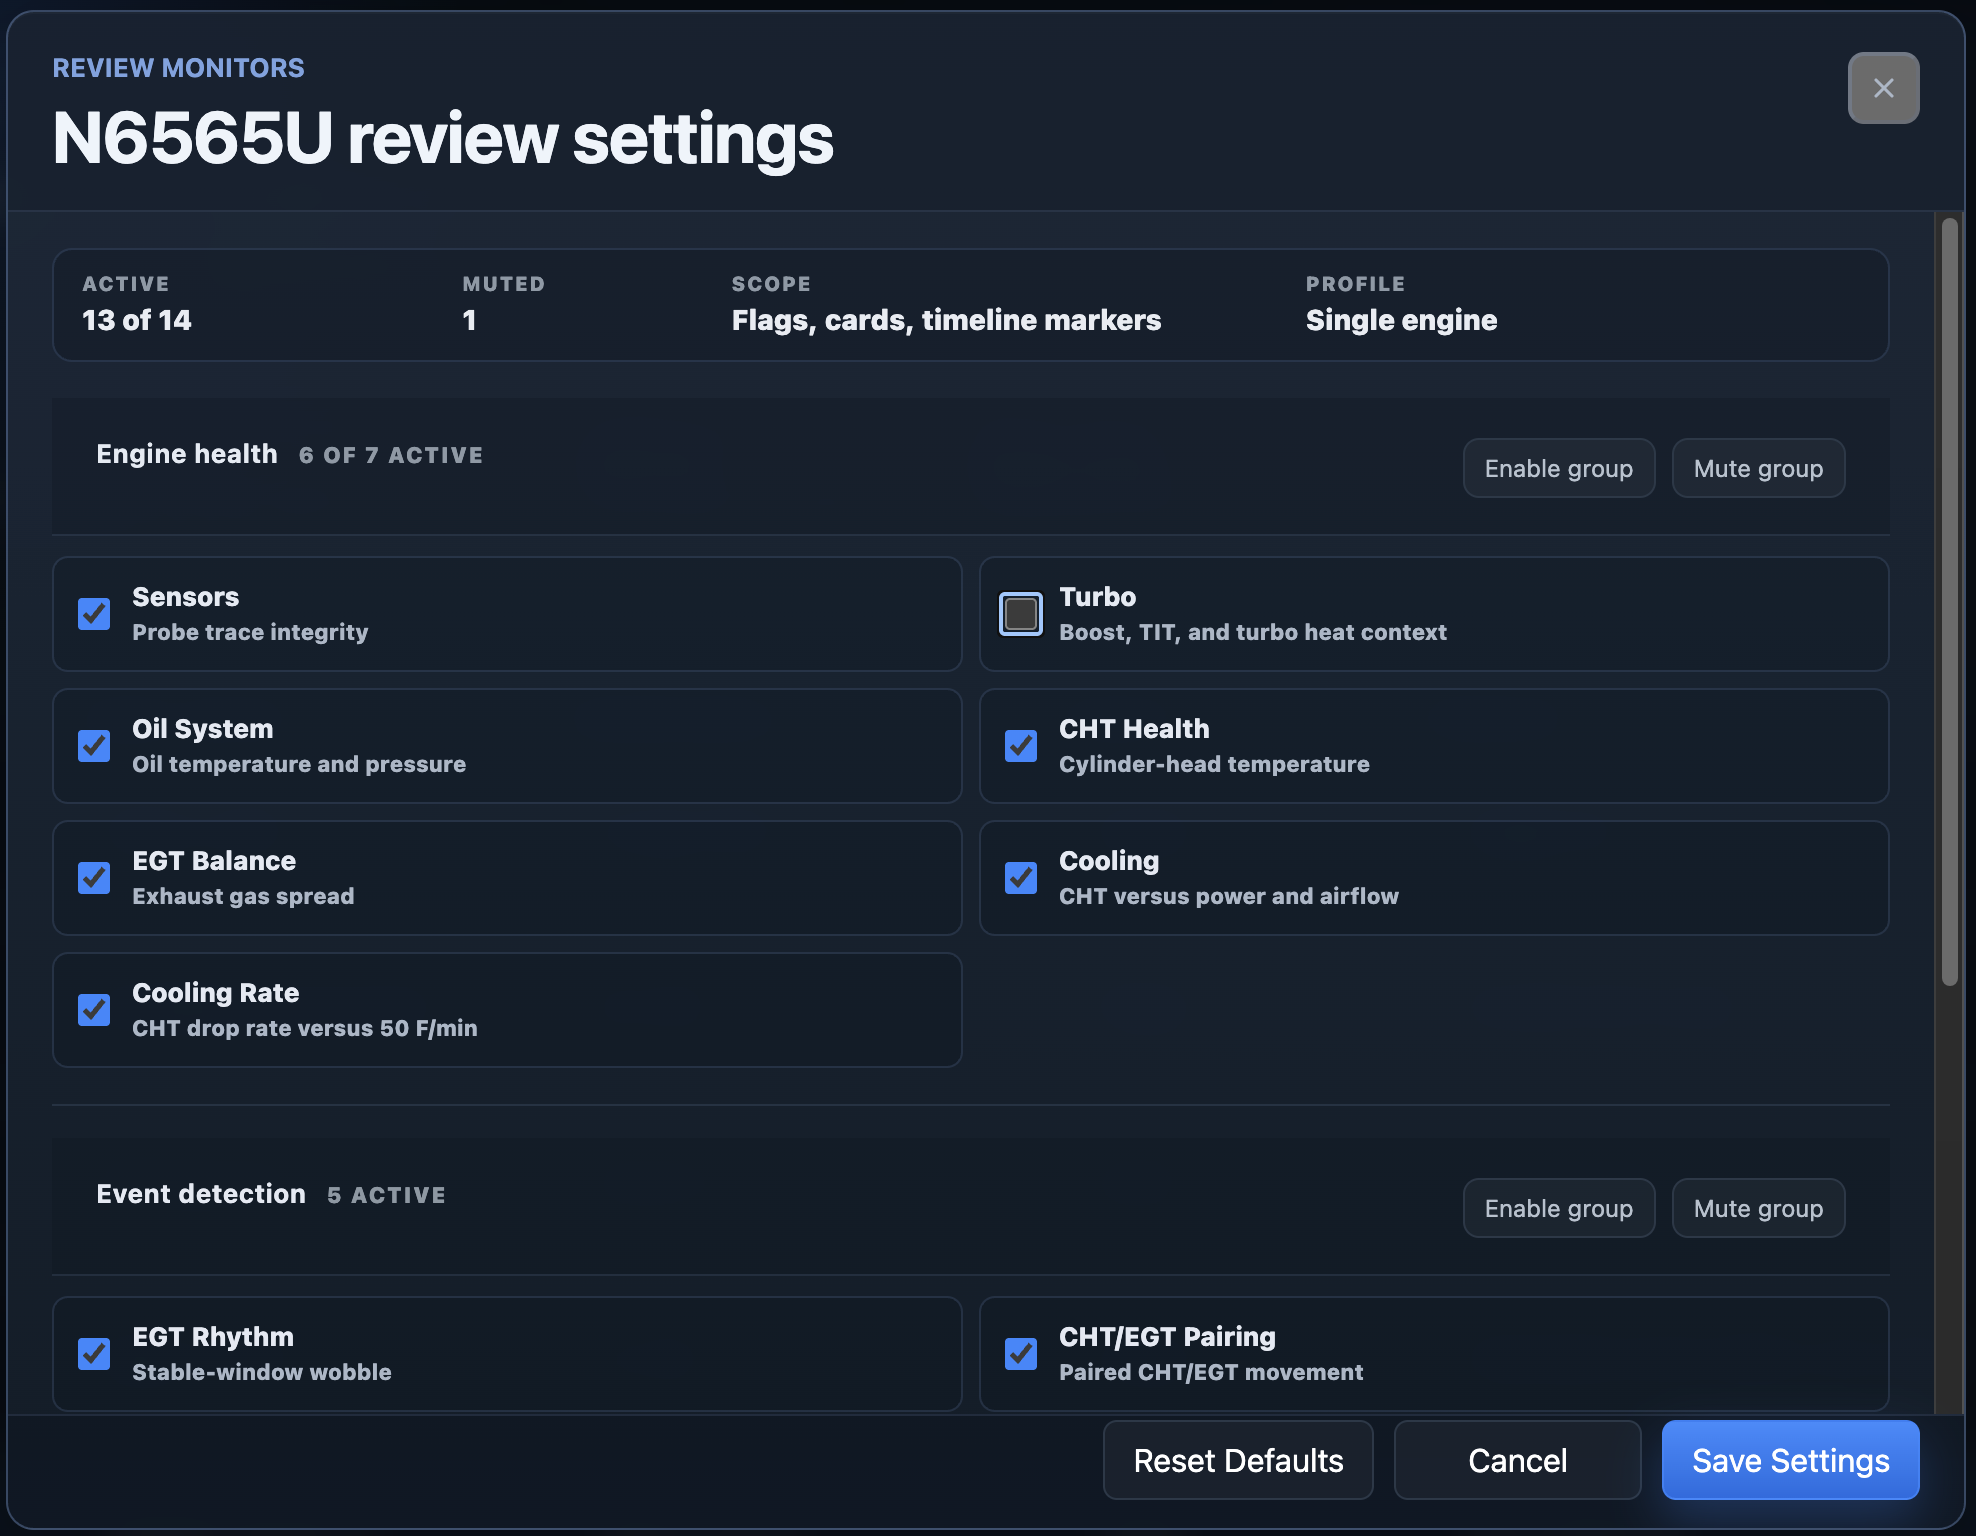Disable the EGT Balance checkbox
The image size is (1976, 1536).
[x=94, y=878]
